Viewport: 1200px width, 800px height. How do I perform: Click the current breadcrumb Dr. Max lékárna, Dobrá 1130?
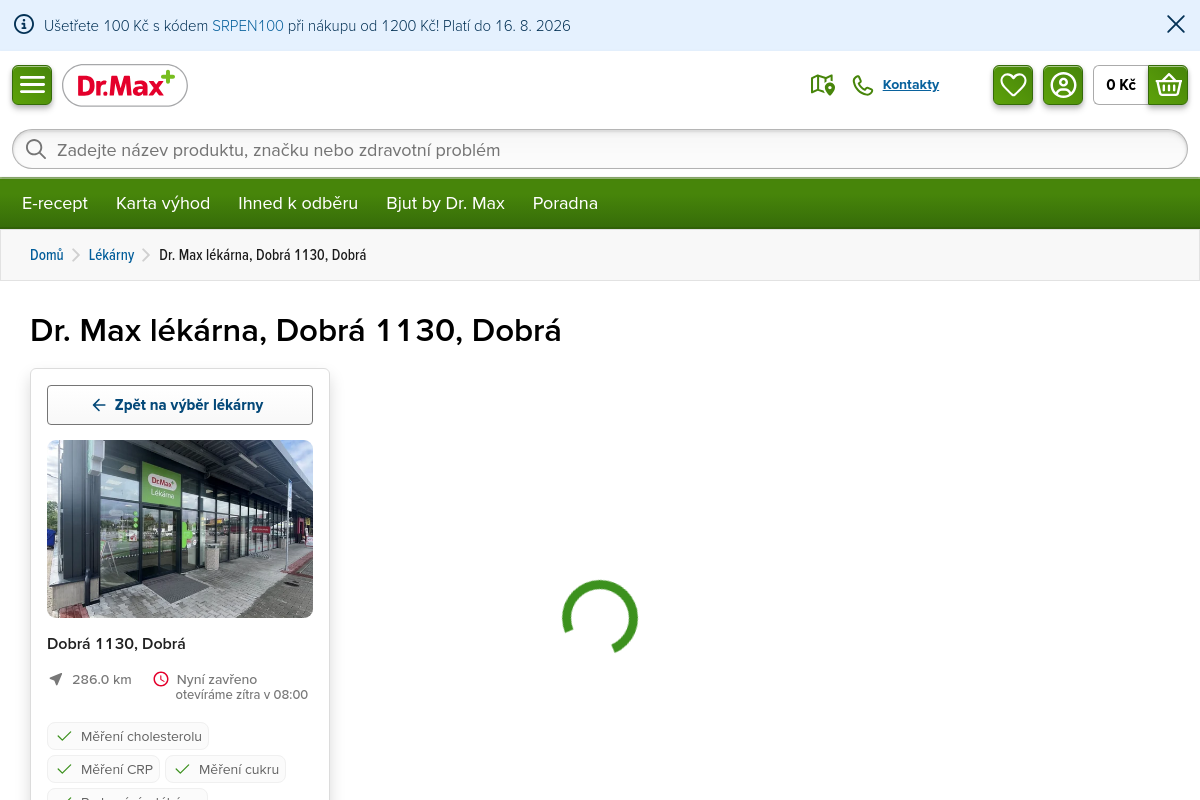(263, 255)
